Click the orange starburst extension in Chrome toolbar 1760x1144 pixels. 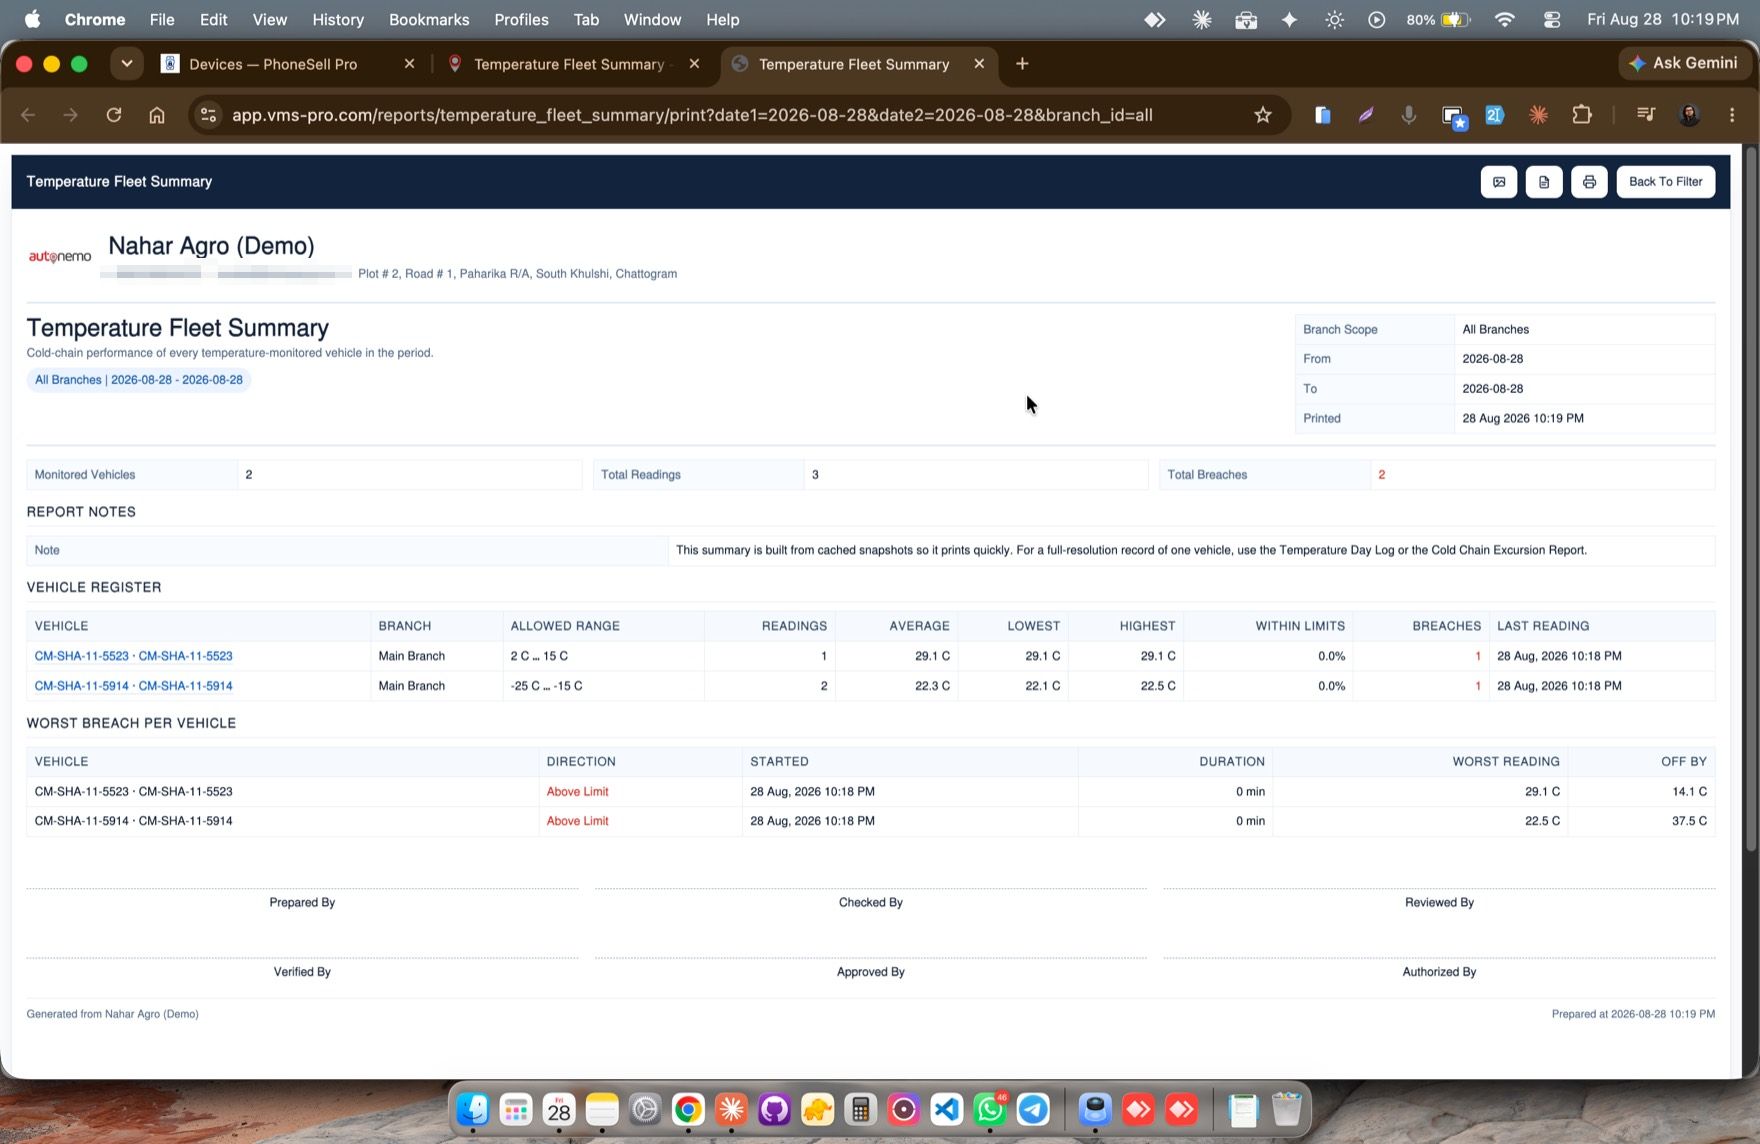tap(1538, 115)
